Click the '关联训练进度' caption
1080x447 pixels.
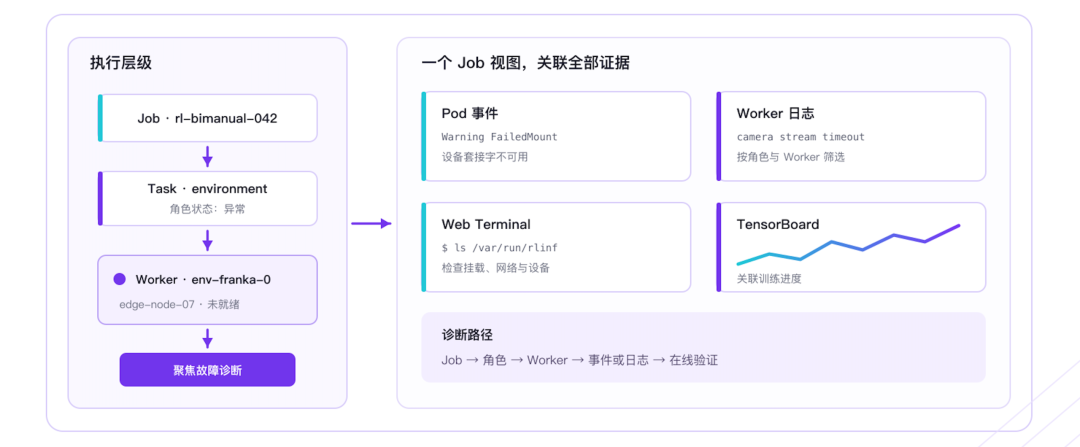click(x=769, y=279)
